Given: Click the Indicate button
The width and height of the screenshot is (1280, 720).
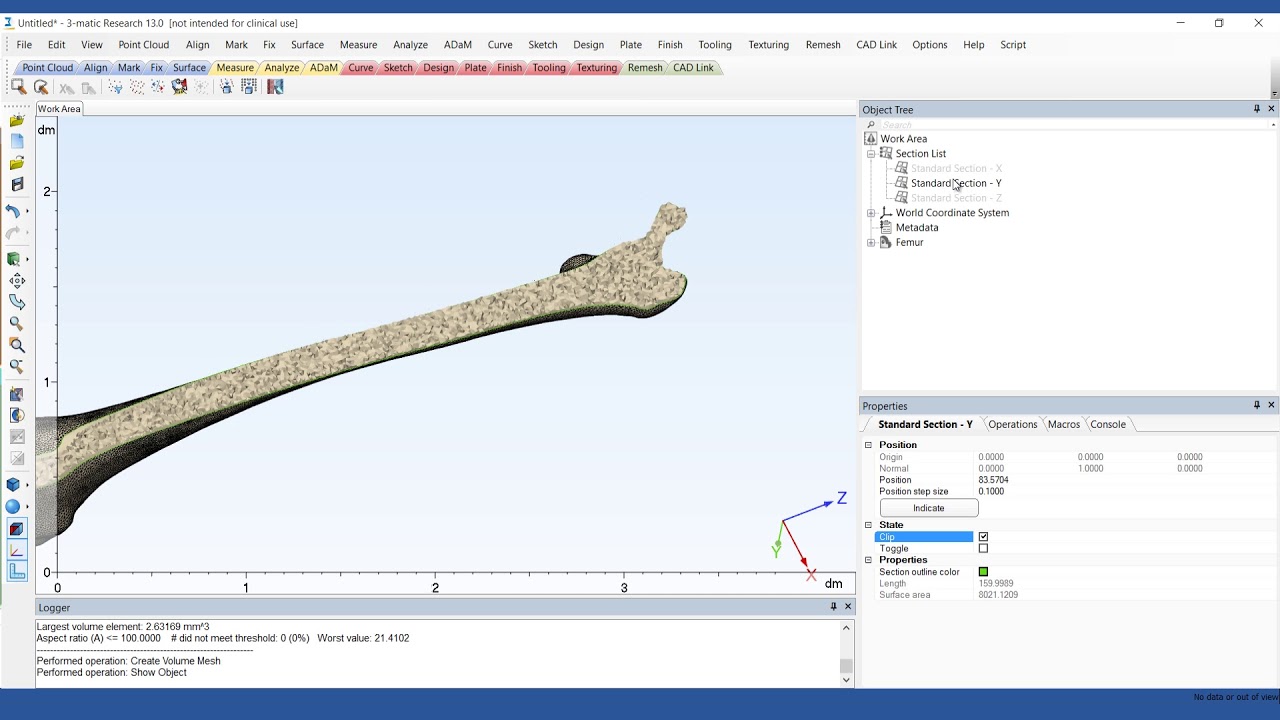Looking at the screenshot, I should [x=929, y=508].
